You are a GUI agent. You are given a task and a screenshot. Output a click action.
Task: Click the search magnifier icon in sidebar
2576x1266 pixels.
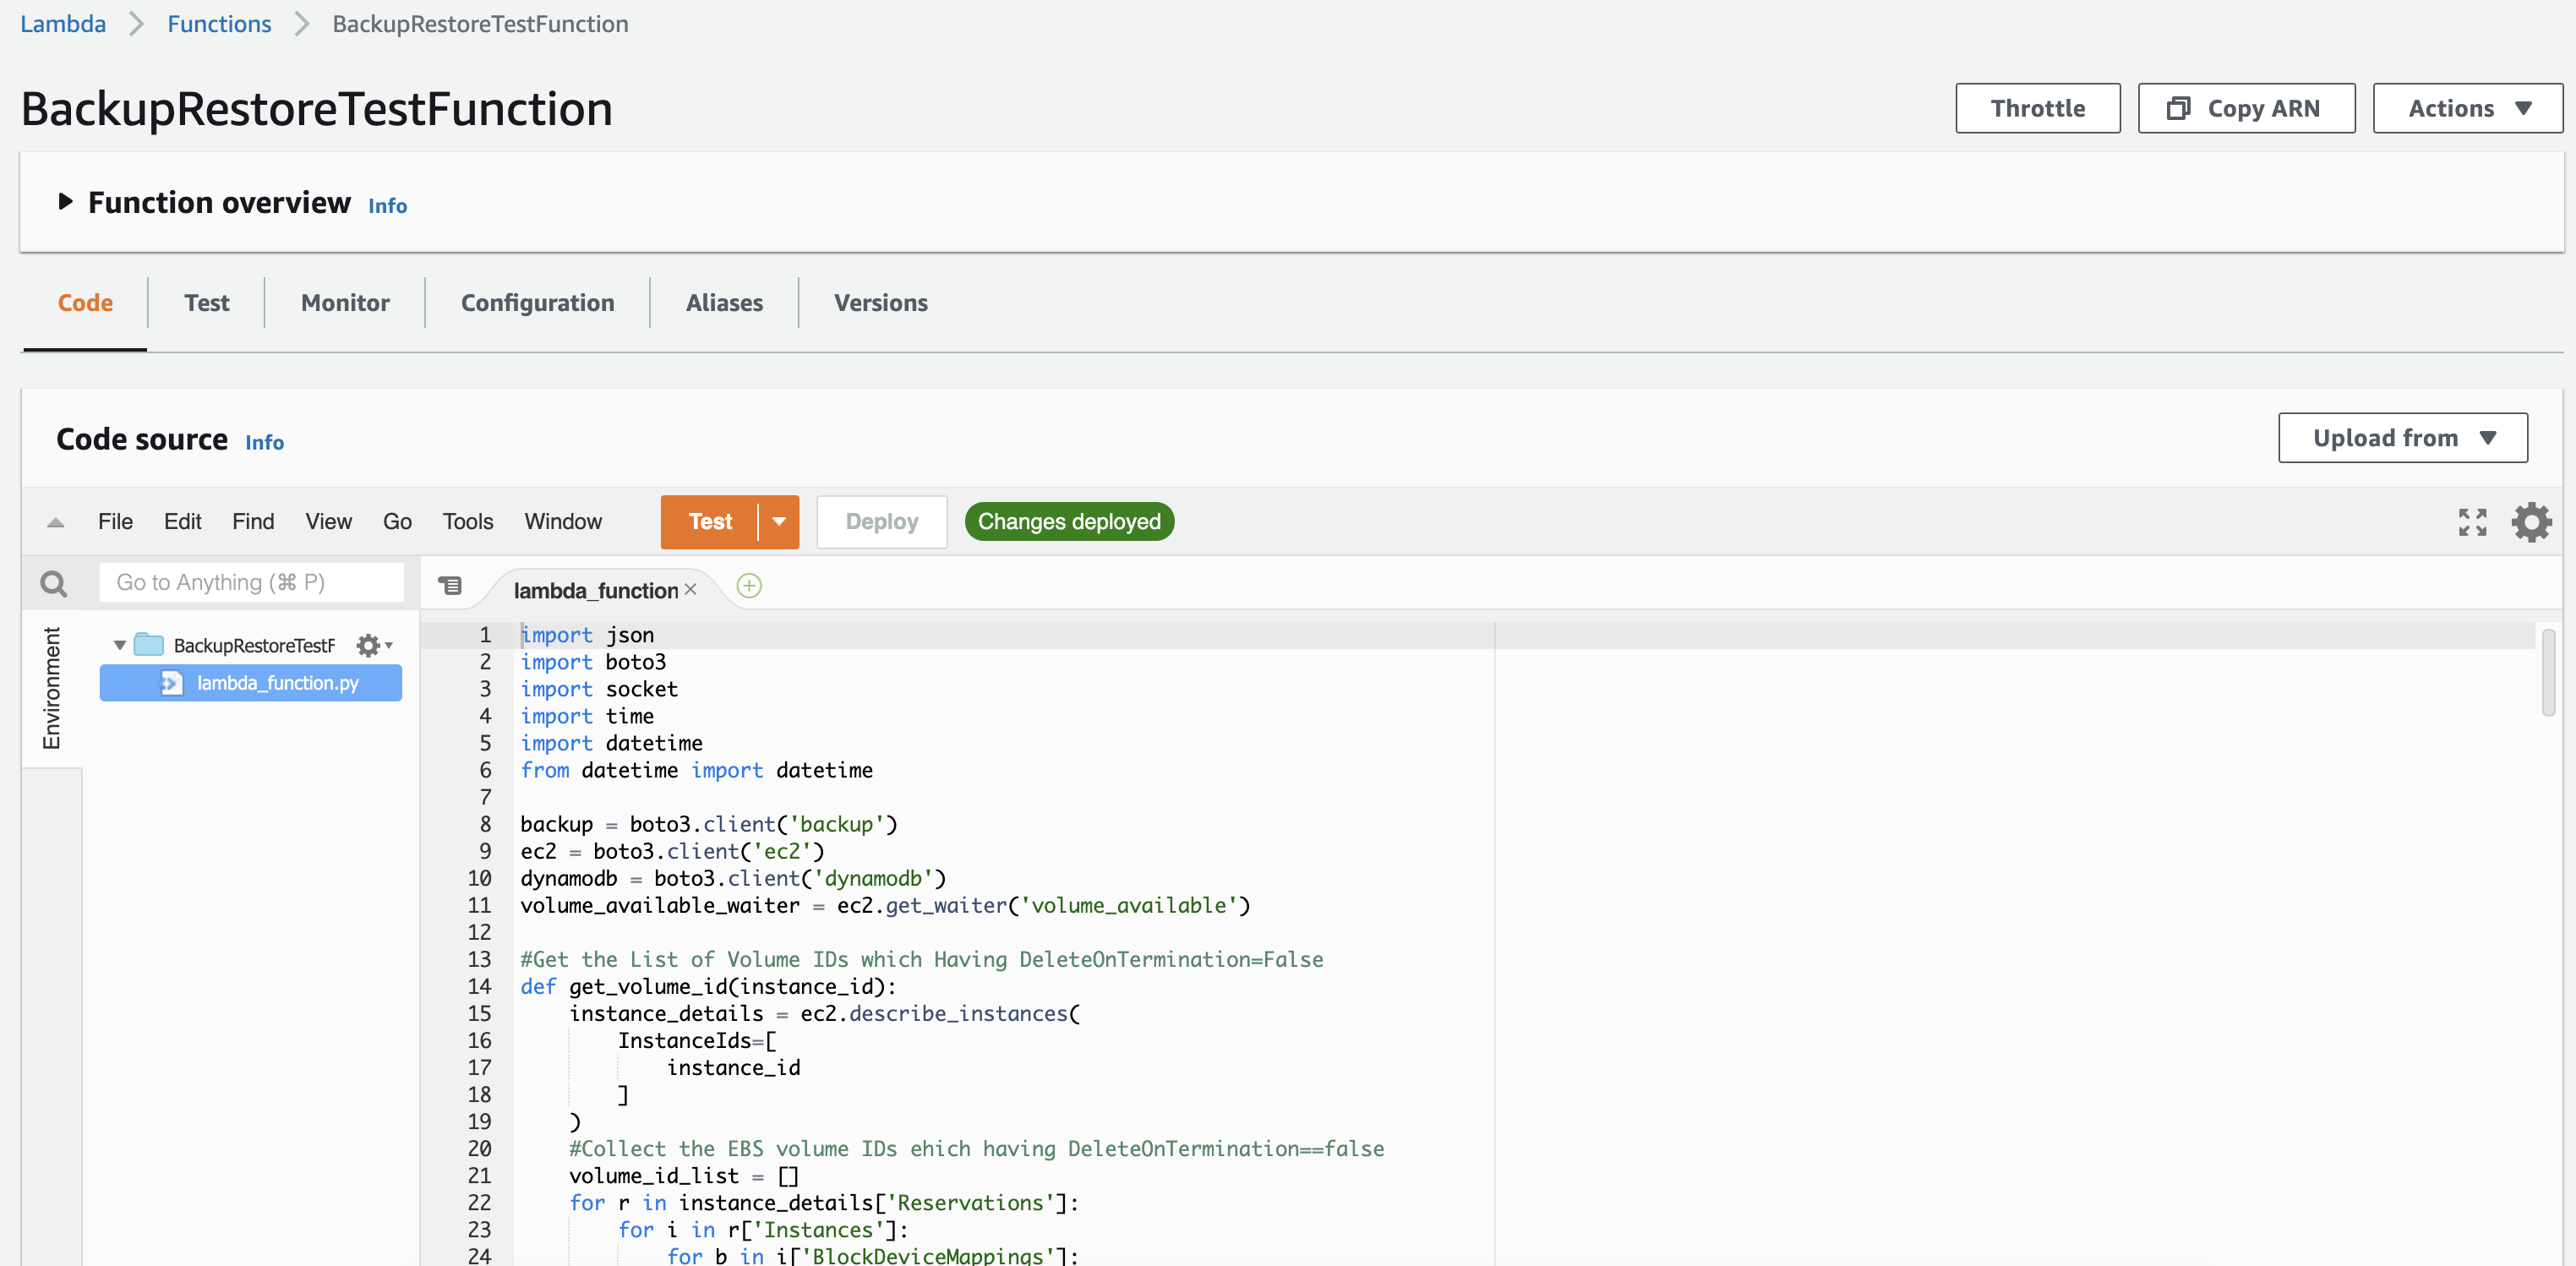pyautogui.click(x=54, y=583)
